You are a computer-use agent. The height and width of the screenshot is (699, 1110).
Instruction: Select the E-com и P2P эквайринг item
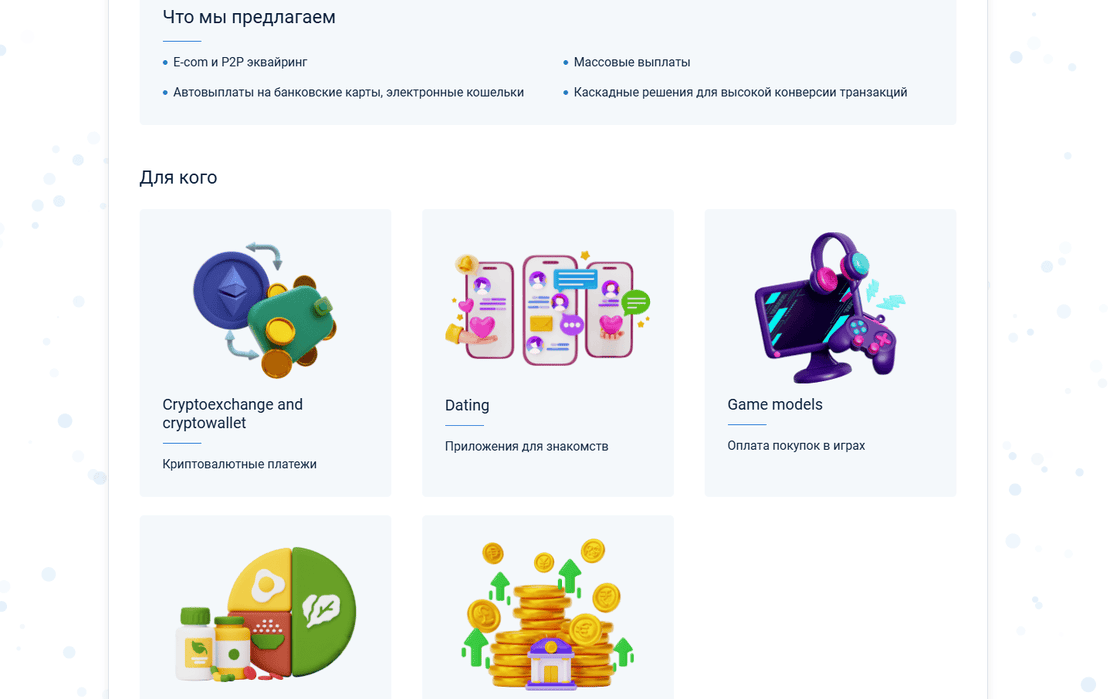pyautogui.click(x=240, y=62)
